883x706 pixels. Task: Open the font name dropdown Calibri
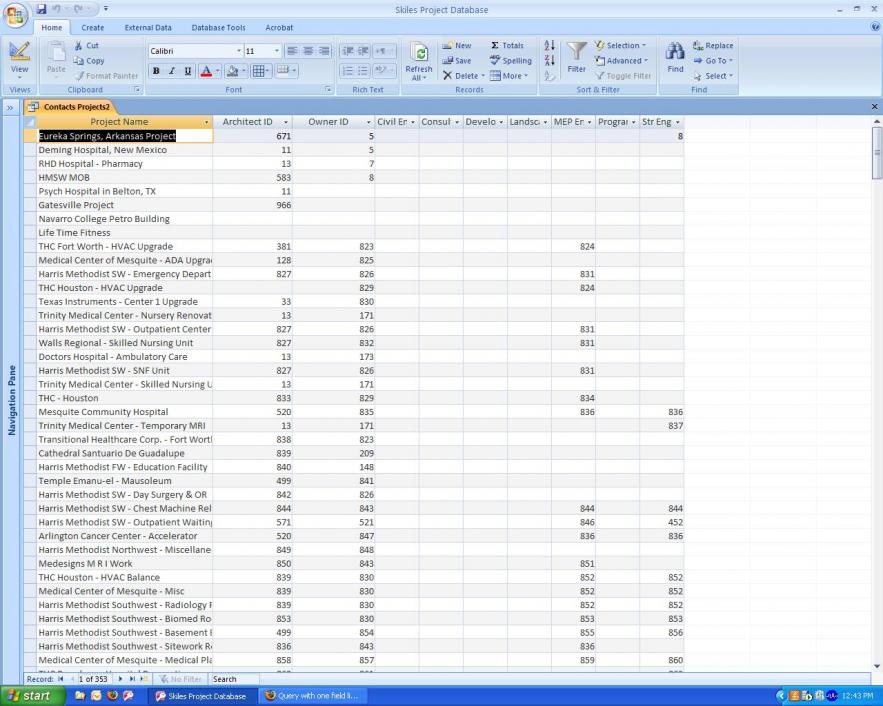click(x=239, y=51)
